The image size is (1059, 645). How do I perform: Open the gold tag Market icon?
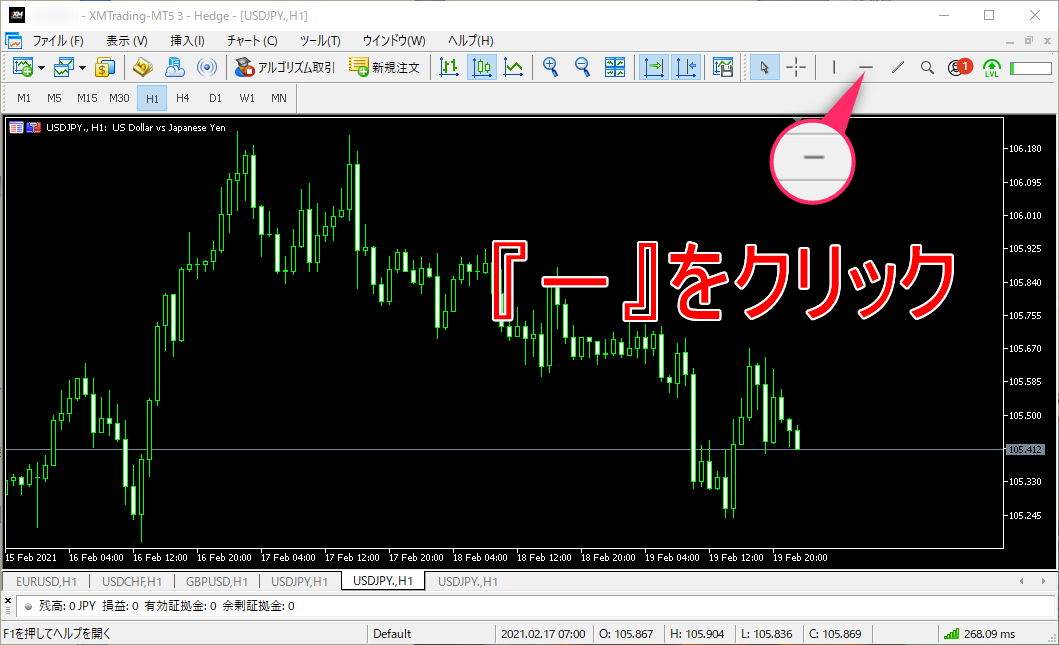coord(143,68)
